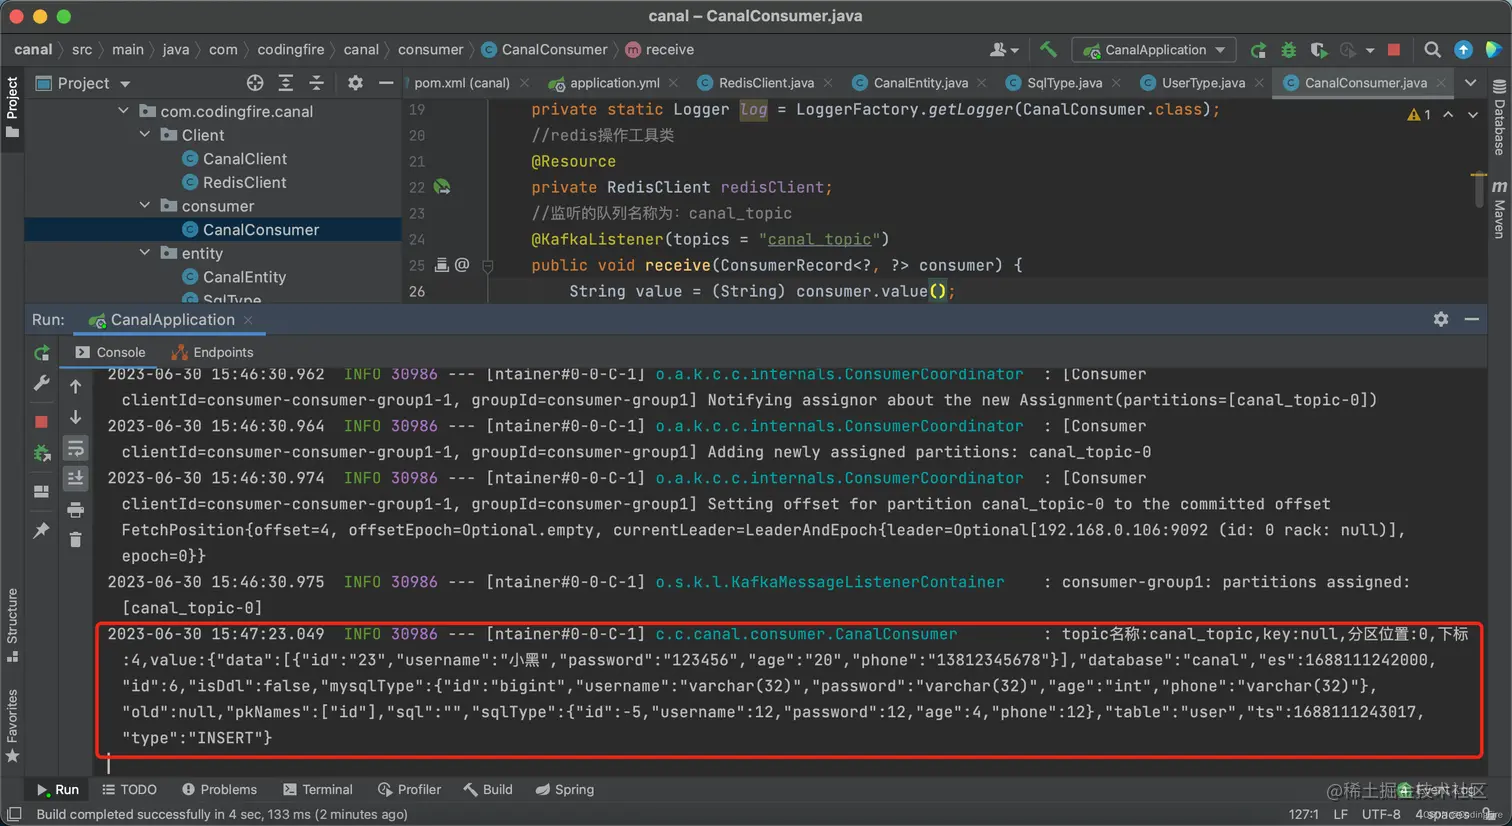Switch to the RedisClient.java tab
This screenshot has height=826, width=1512.
tap(766, 83)
